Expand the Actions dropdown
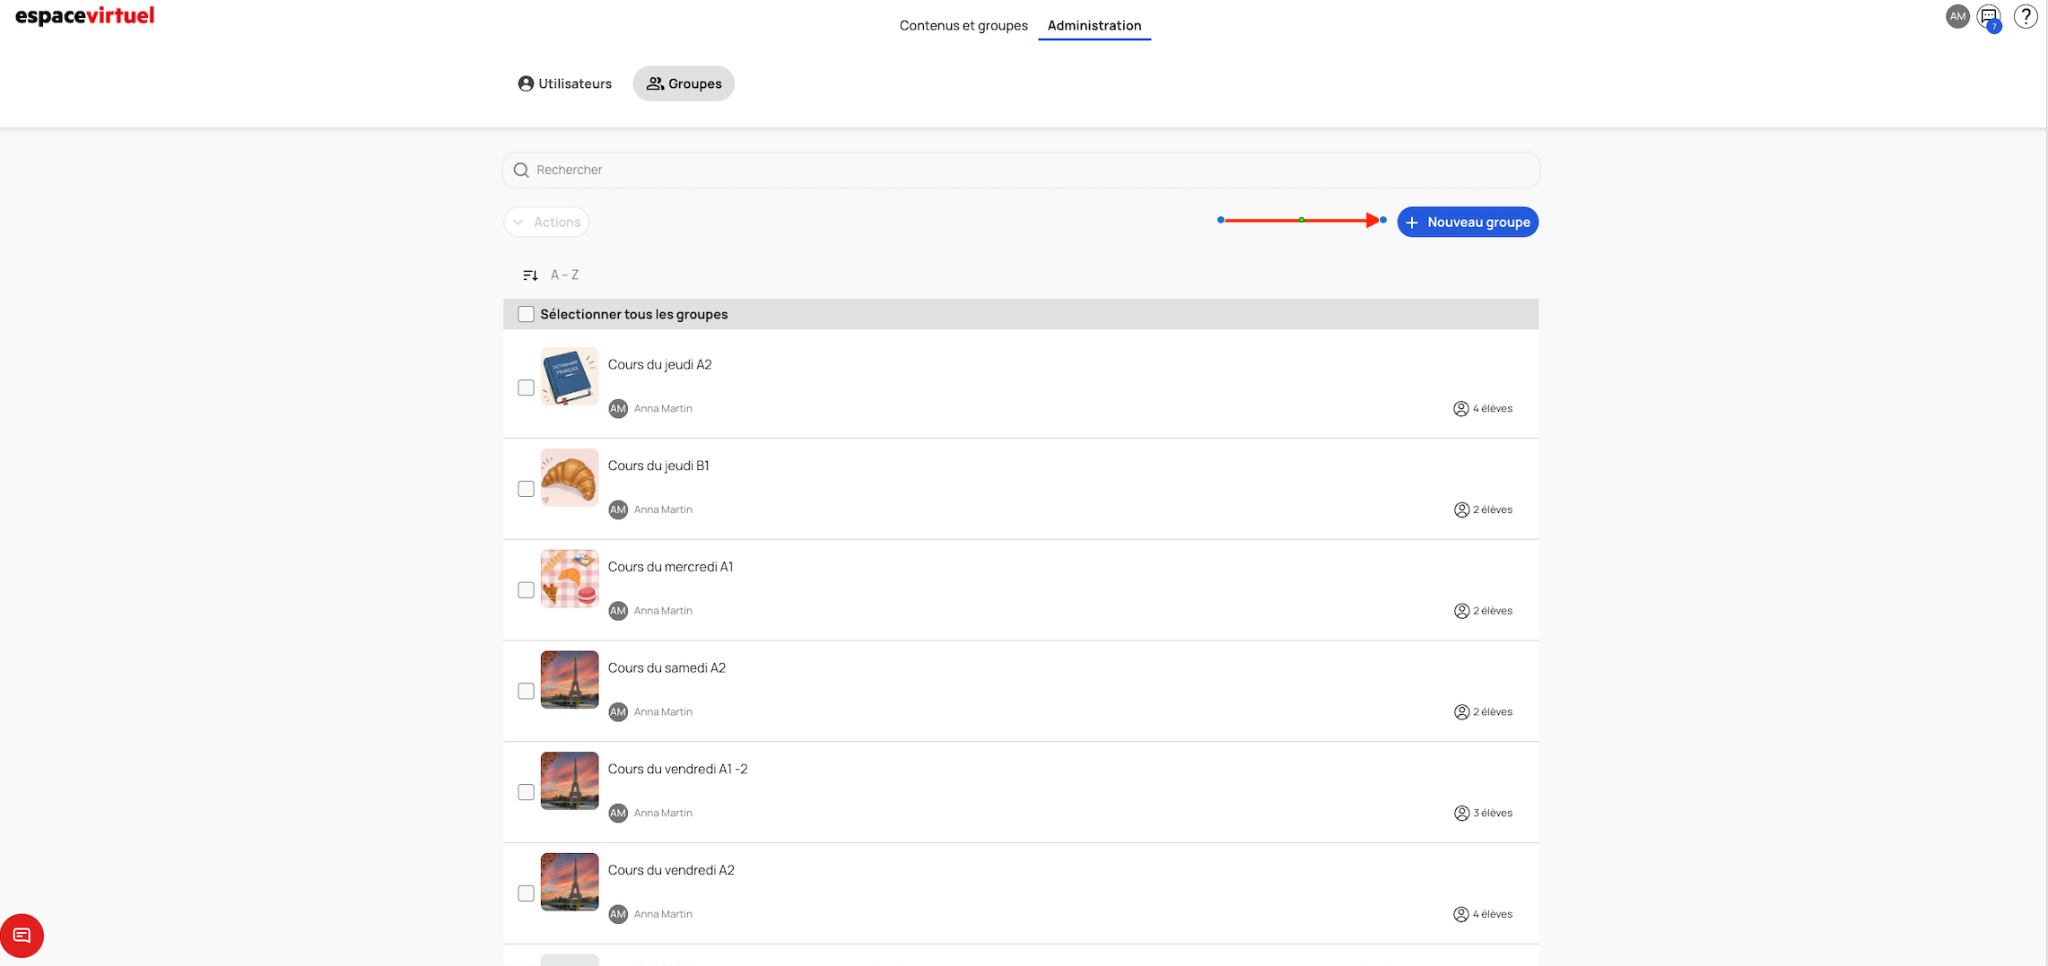Image resolution: width=2048 pixels, height=966 pixels. pos(546,222)
